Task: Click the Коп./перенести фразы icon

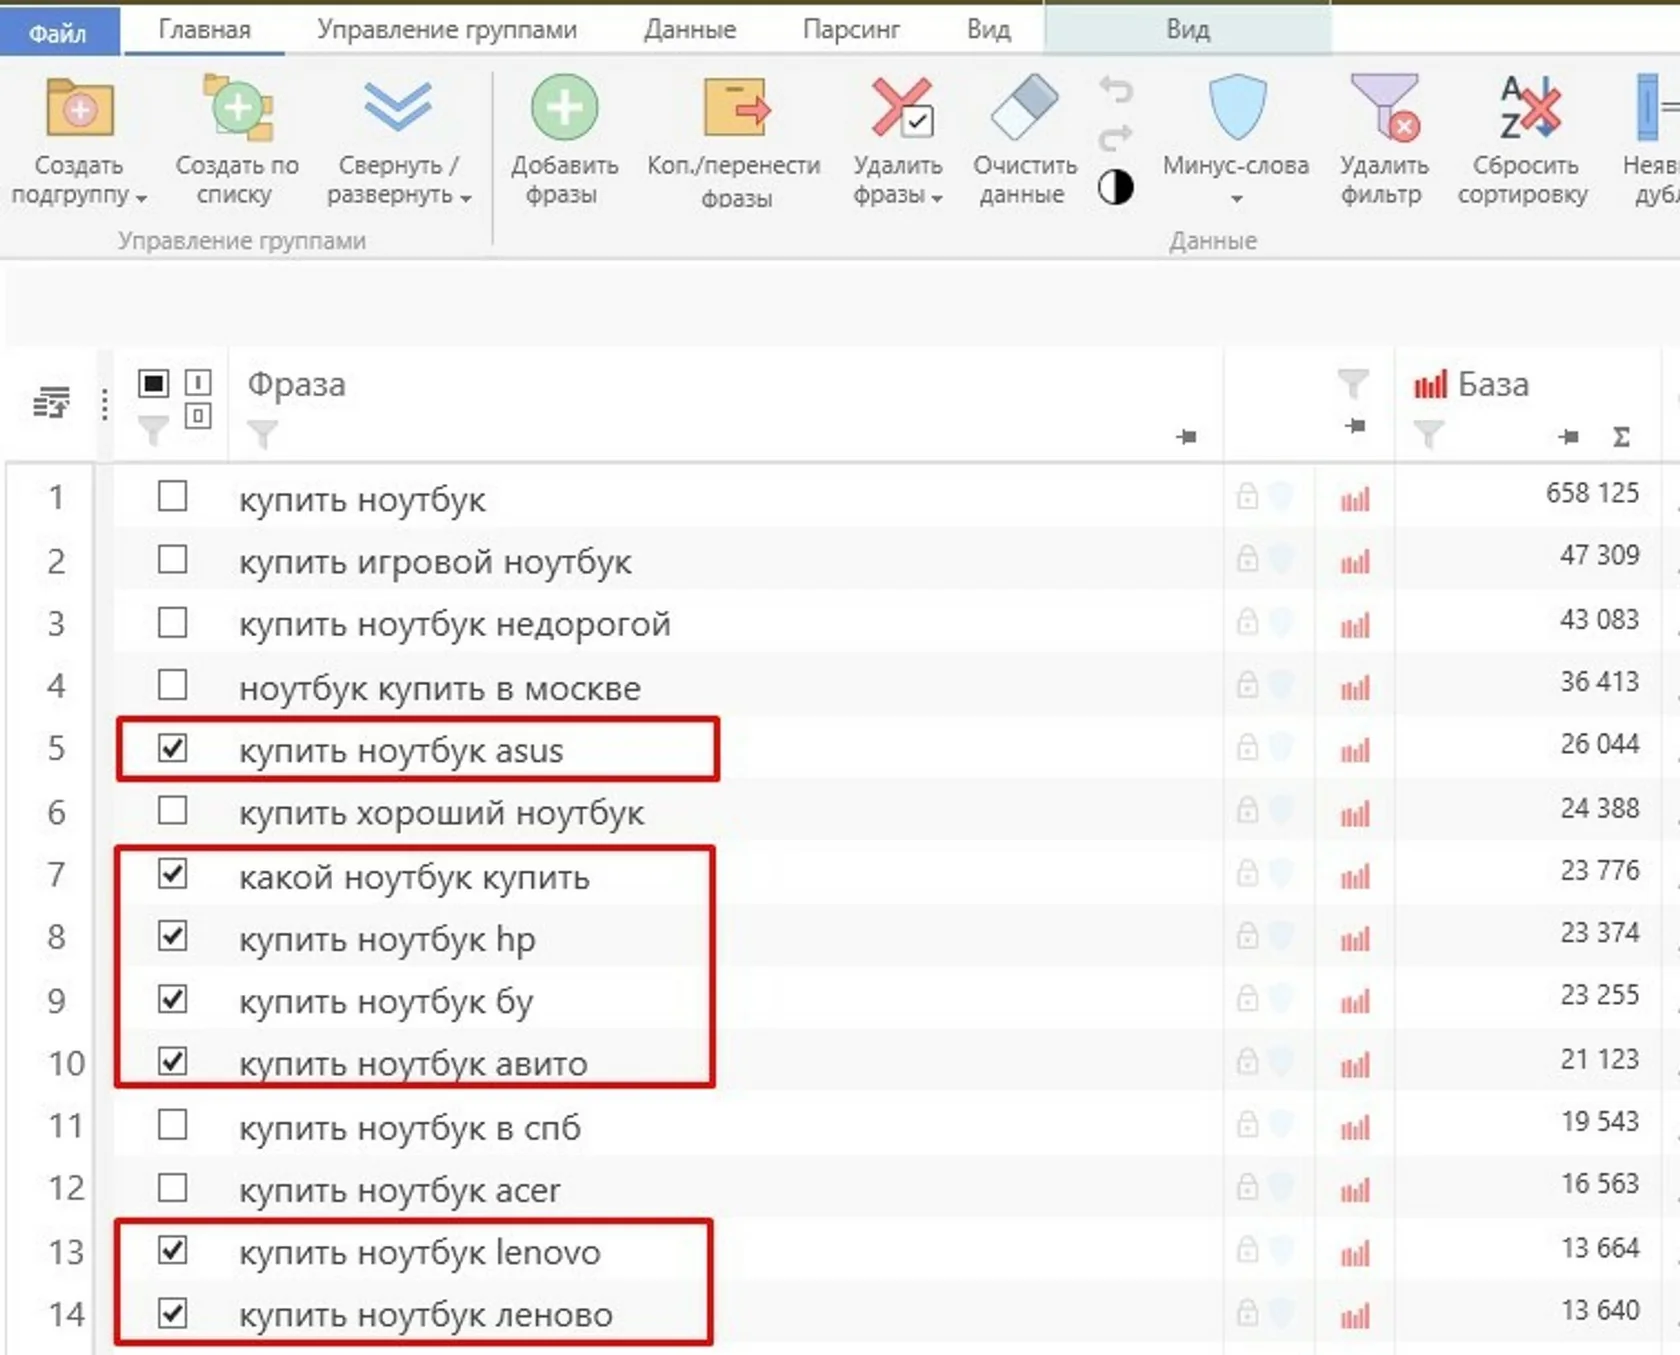Action: (736, 108)
